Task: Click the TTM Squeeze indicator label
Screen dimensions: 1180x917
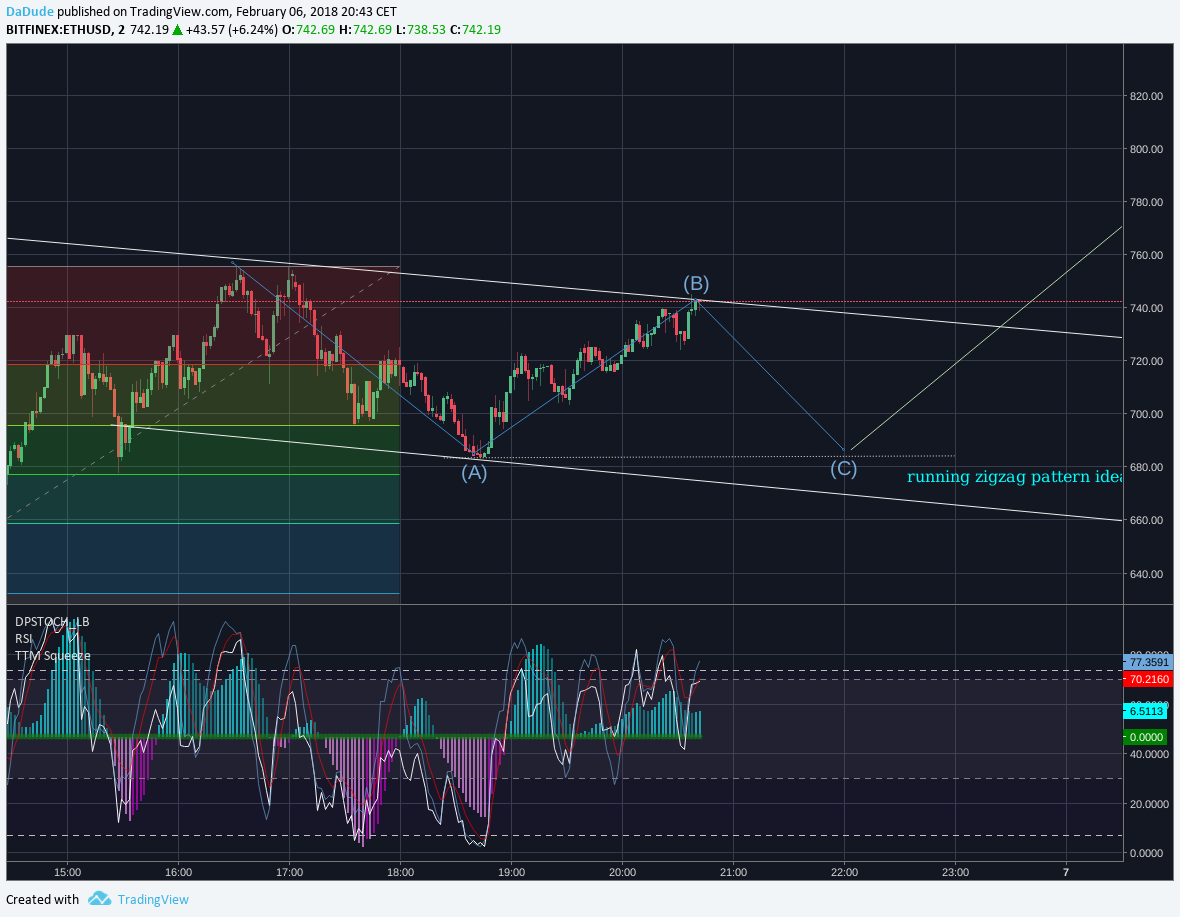Action: click(53, 656)
